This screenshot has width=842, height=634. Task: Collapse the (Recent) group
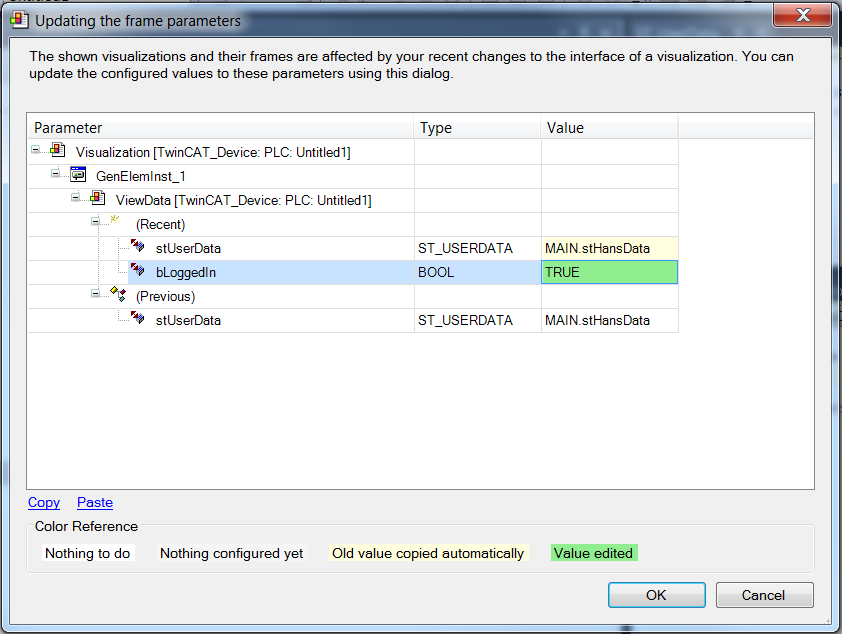(x=96, y=221)
